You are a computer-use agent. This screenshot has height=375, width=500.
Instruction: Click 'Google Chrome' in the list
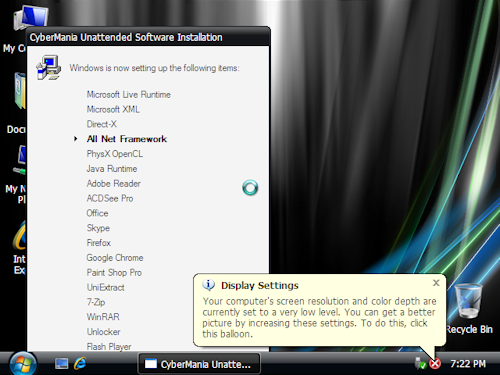coord(115,258)
